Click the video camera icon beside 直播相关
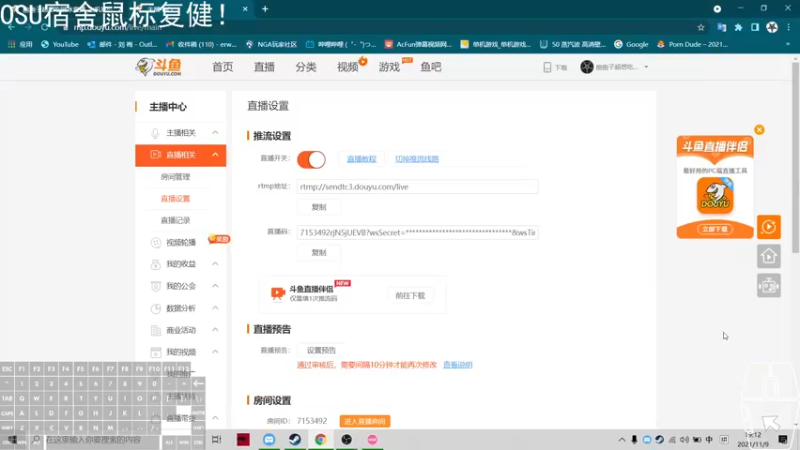 pyautogui.click(x=155, y=155)
